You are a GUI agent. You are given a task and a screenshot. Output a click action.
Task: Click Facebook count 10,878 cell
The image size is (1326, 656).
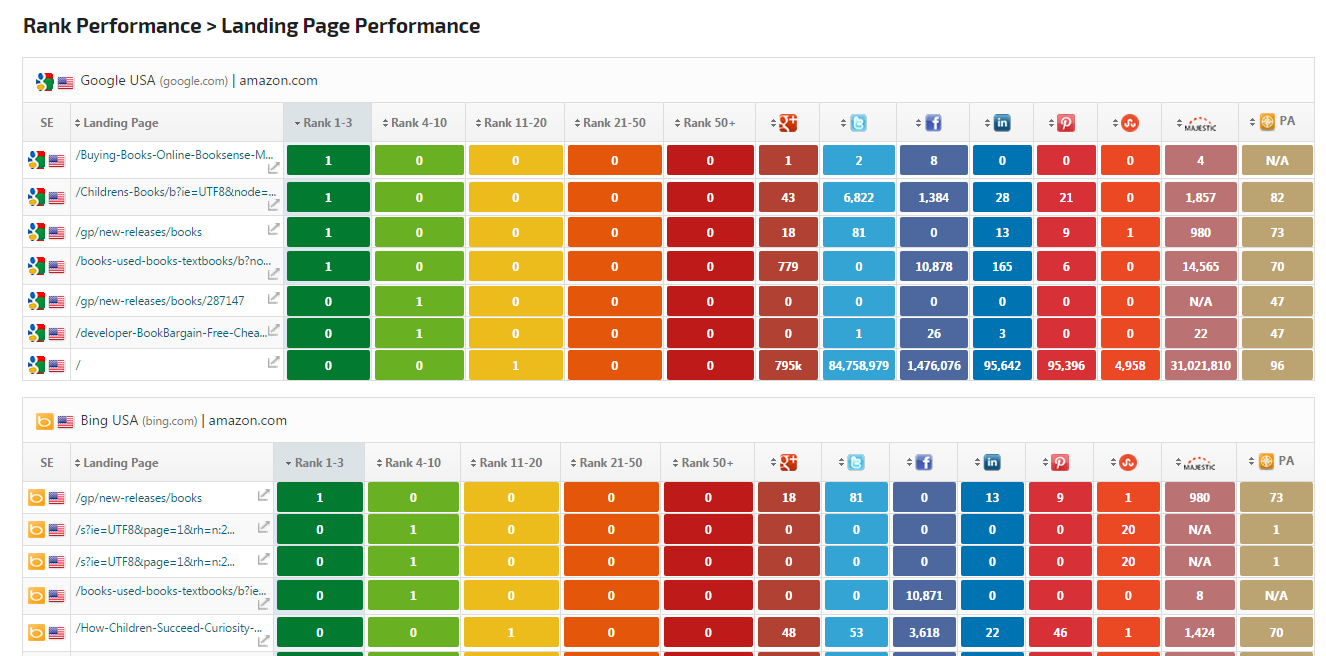933,267
